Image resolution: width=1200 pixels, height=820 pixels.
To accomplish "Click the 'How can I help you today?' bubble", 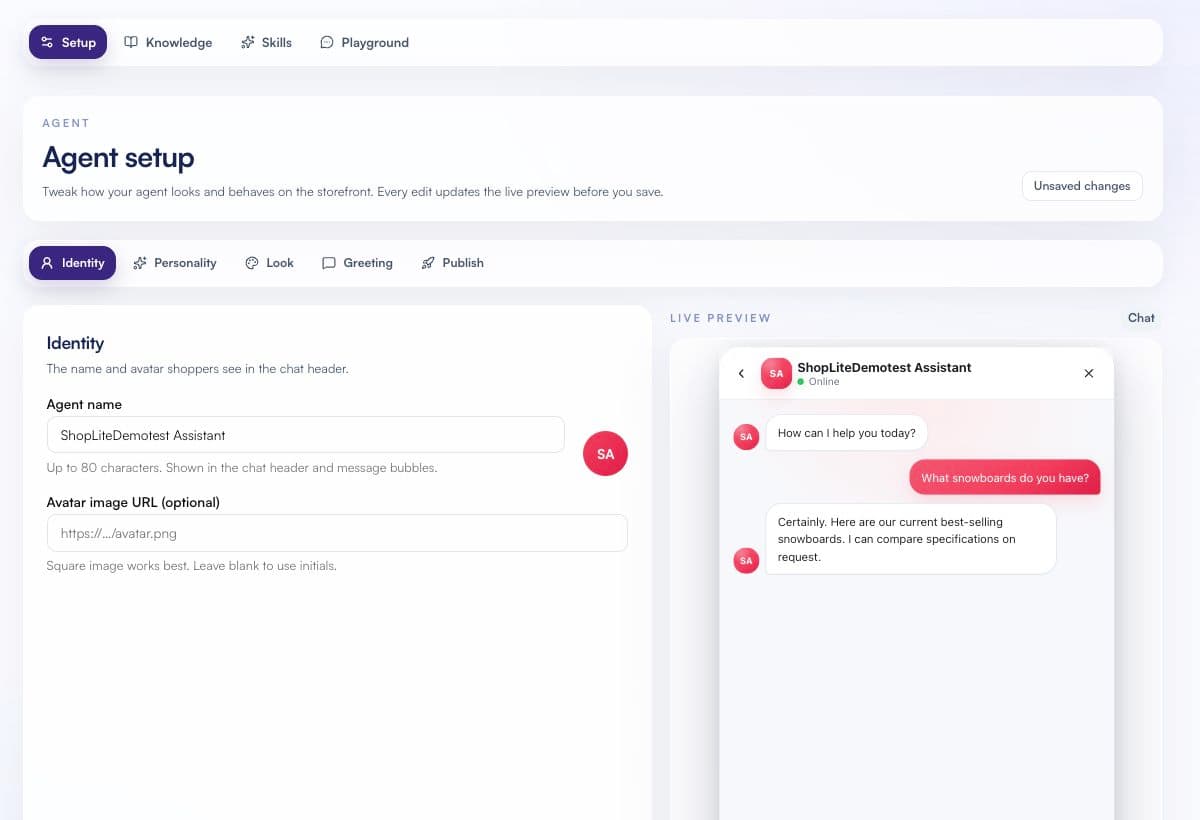I will pyautogui.click(x=847, y=433).
